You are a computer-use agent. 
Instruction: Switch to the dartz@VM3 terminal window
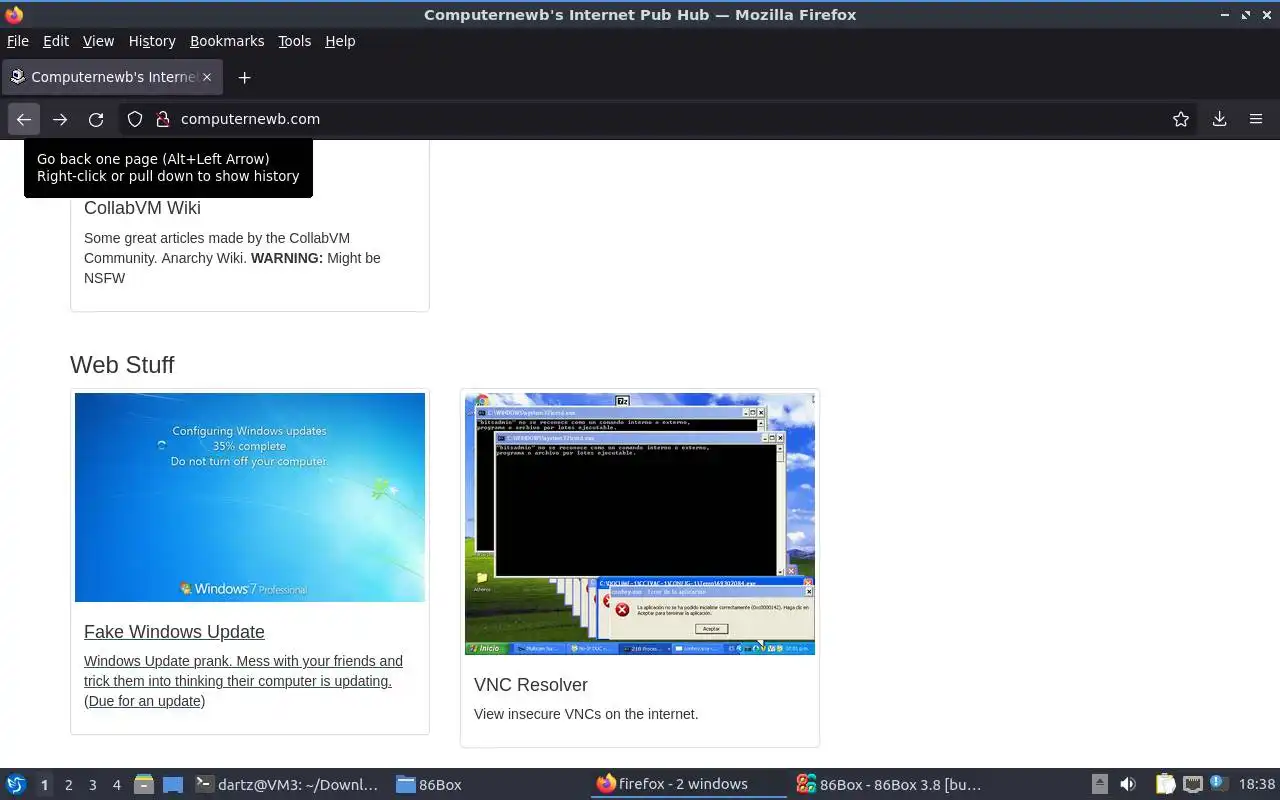pyautogui.click(x=287, y=785)
